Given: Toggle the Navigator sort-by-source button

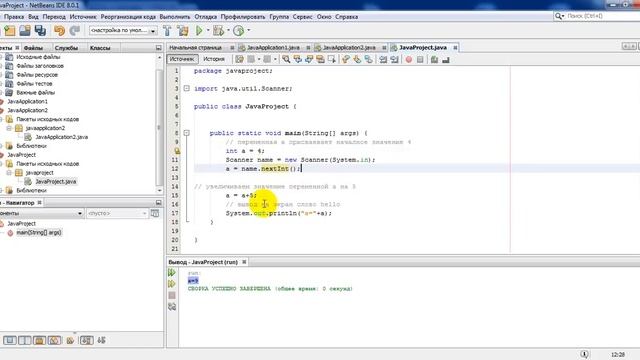Looking at the screenshot, I should point(86,340).
